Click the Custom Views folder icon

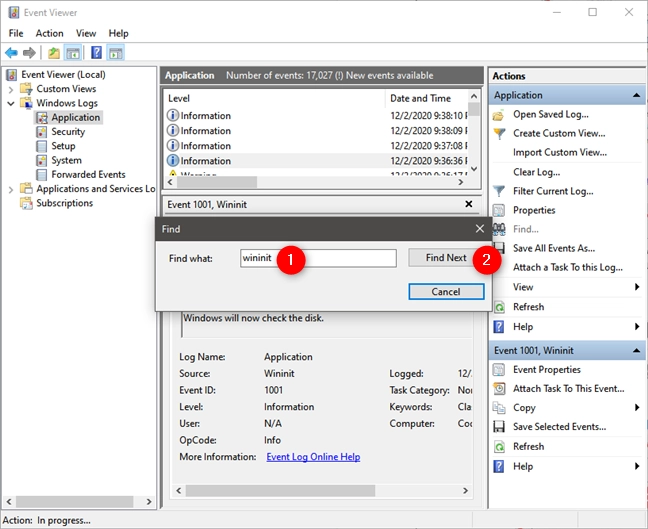coord(26,88)
